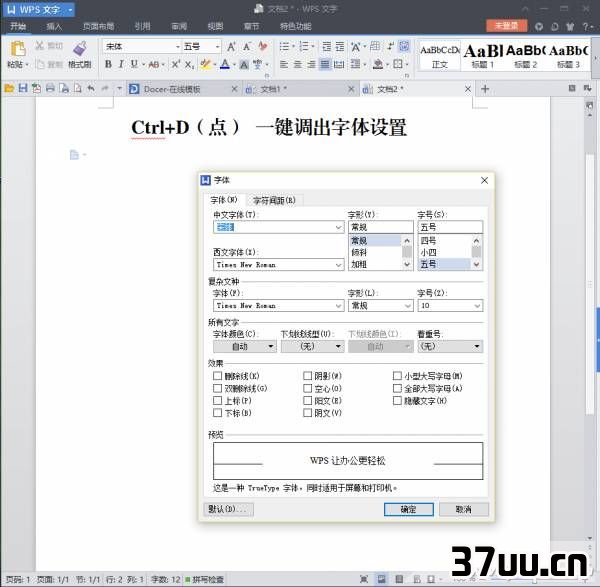This screenshot has height=587, width=600.
Task: Apply superscript from the ribbon
Action: point(175,64)
